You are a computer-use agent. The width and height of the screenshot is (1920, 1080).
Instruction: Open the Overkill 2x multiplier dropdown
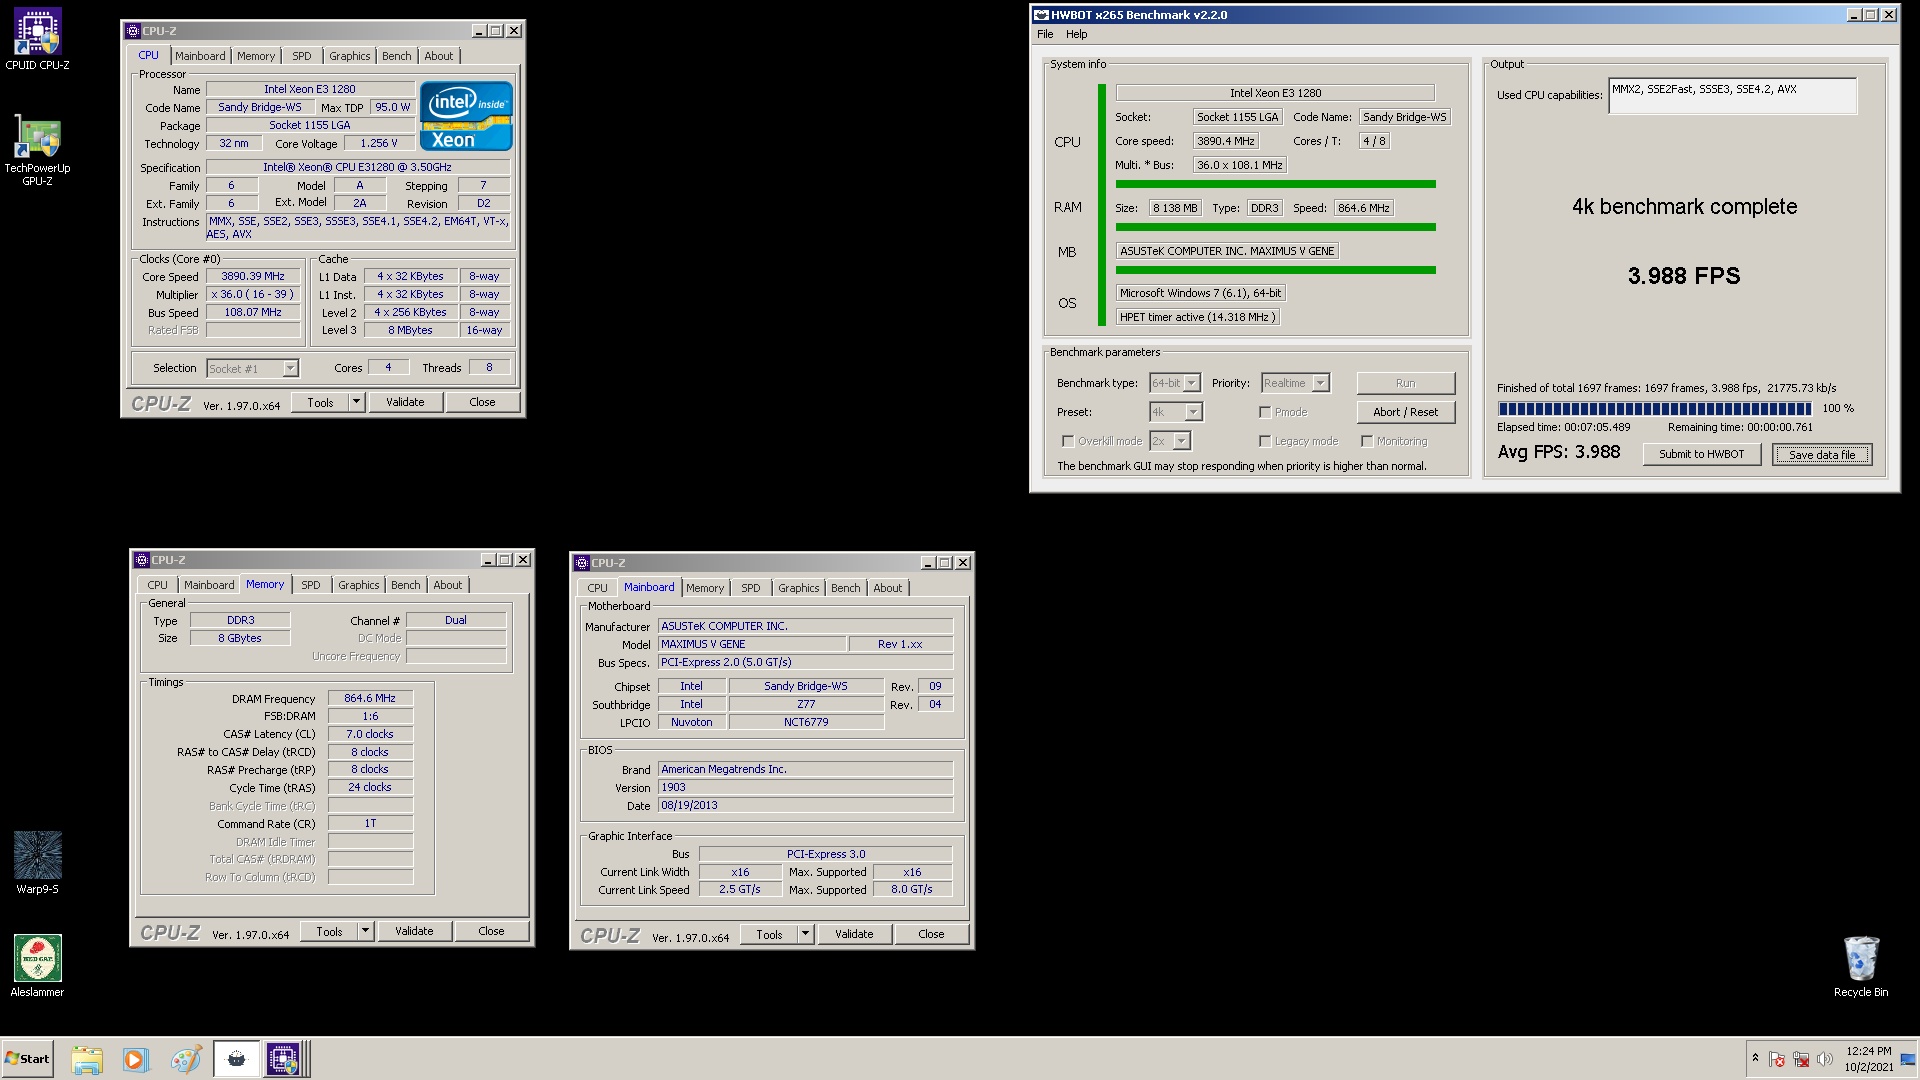coord(1170,441)
